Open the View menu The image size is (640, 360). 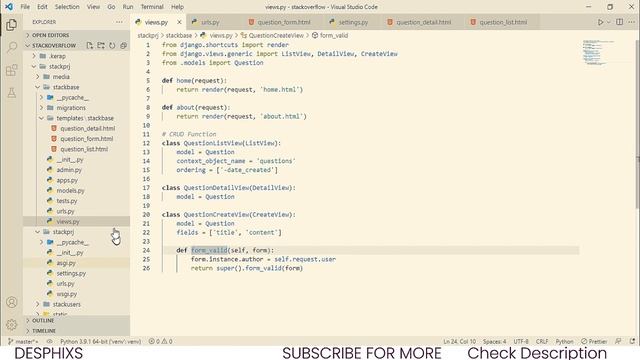pos(93,7)
